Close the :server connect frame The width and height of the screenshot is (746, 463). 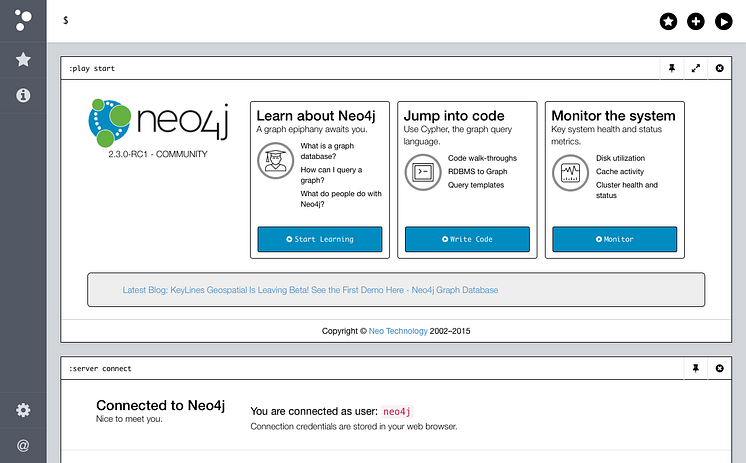[719, 368]
